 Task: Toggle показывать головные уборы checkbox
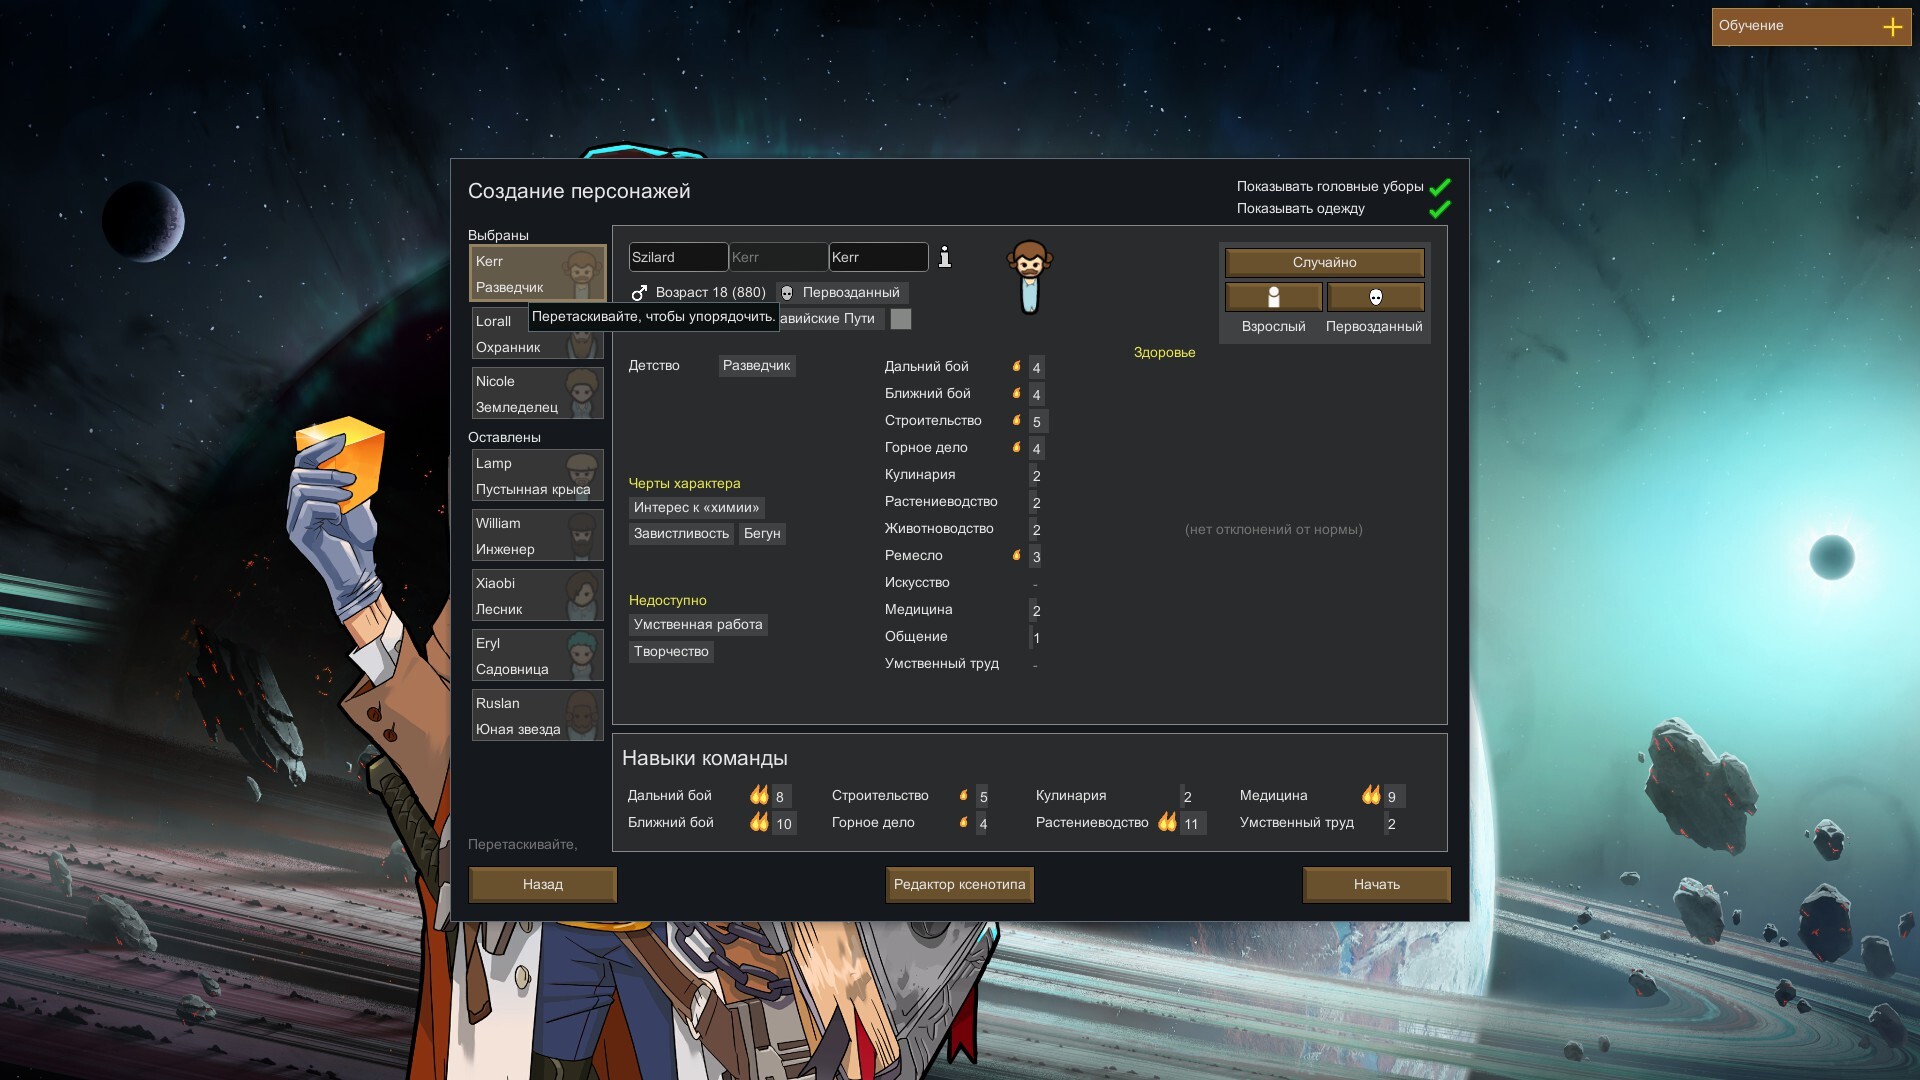pyautogui.click(x=1439, y=186)
